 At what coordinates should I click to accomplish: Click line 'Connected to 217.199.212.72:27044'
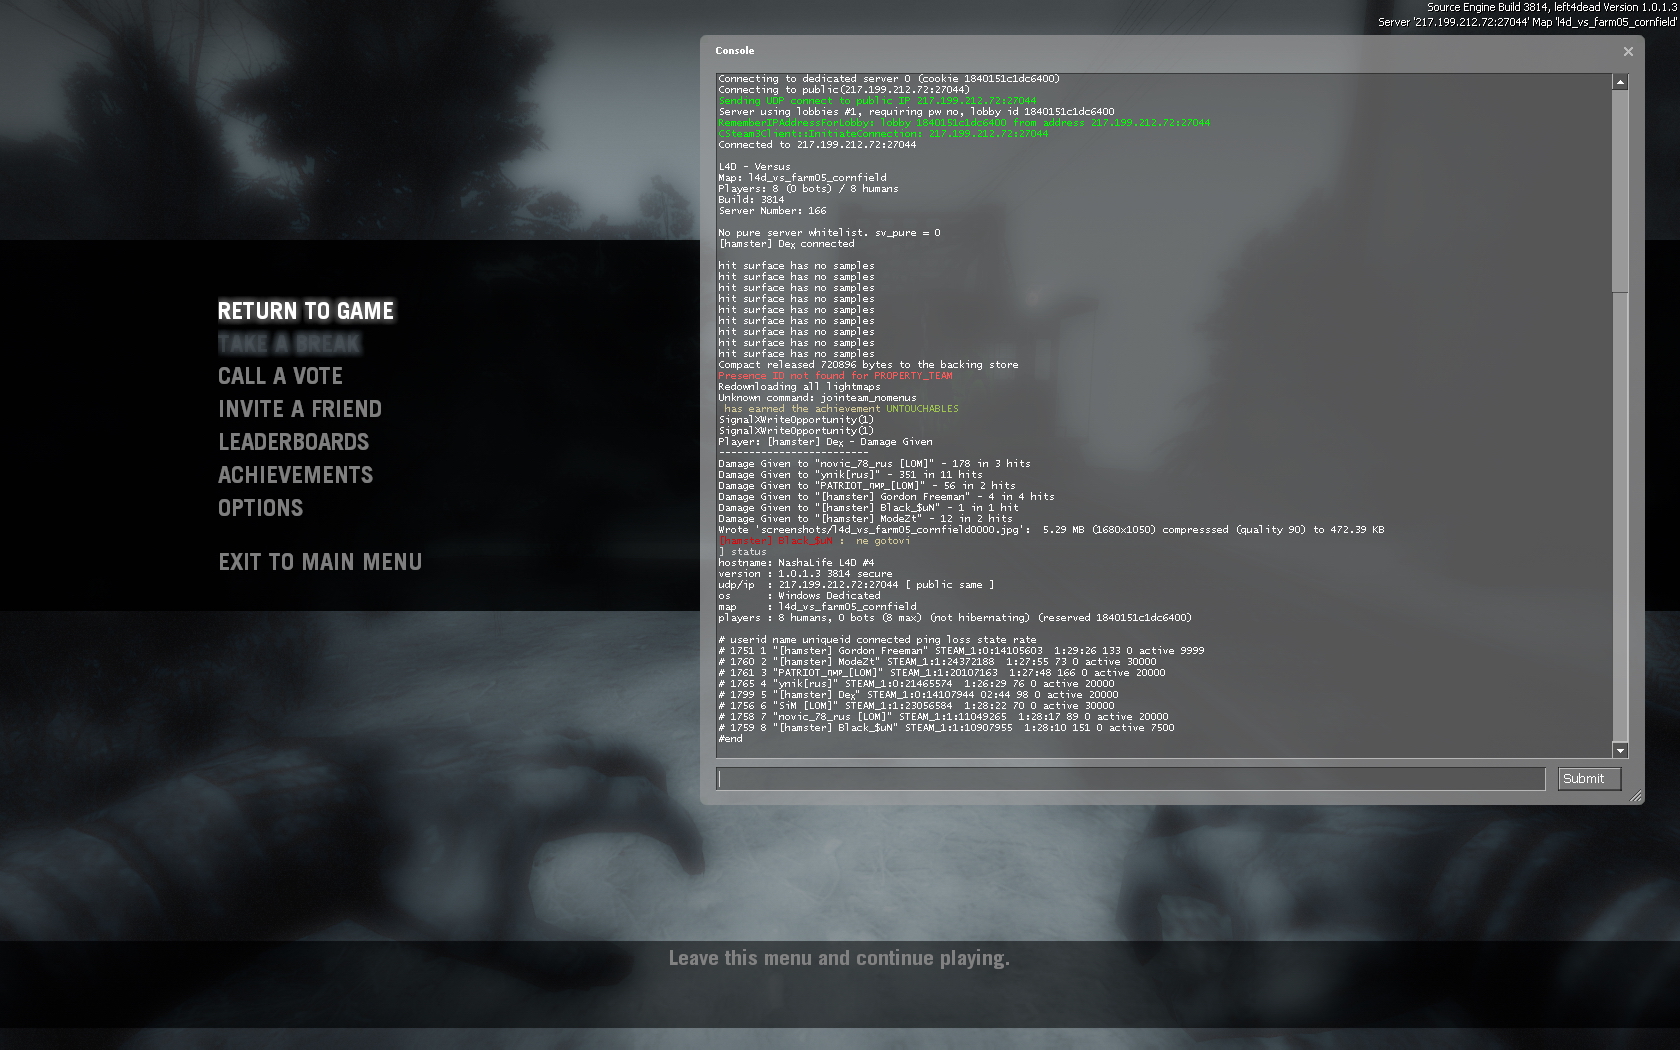pos(817,145)
